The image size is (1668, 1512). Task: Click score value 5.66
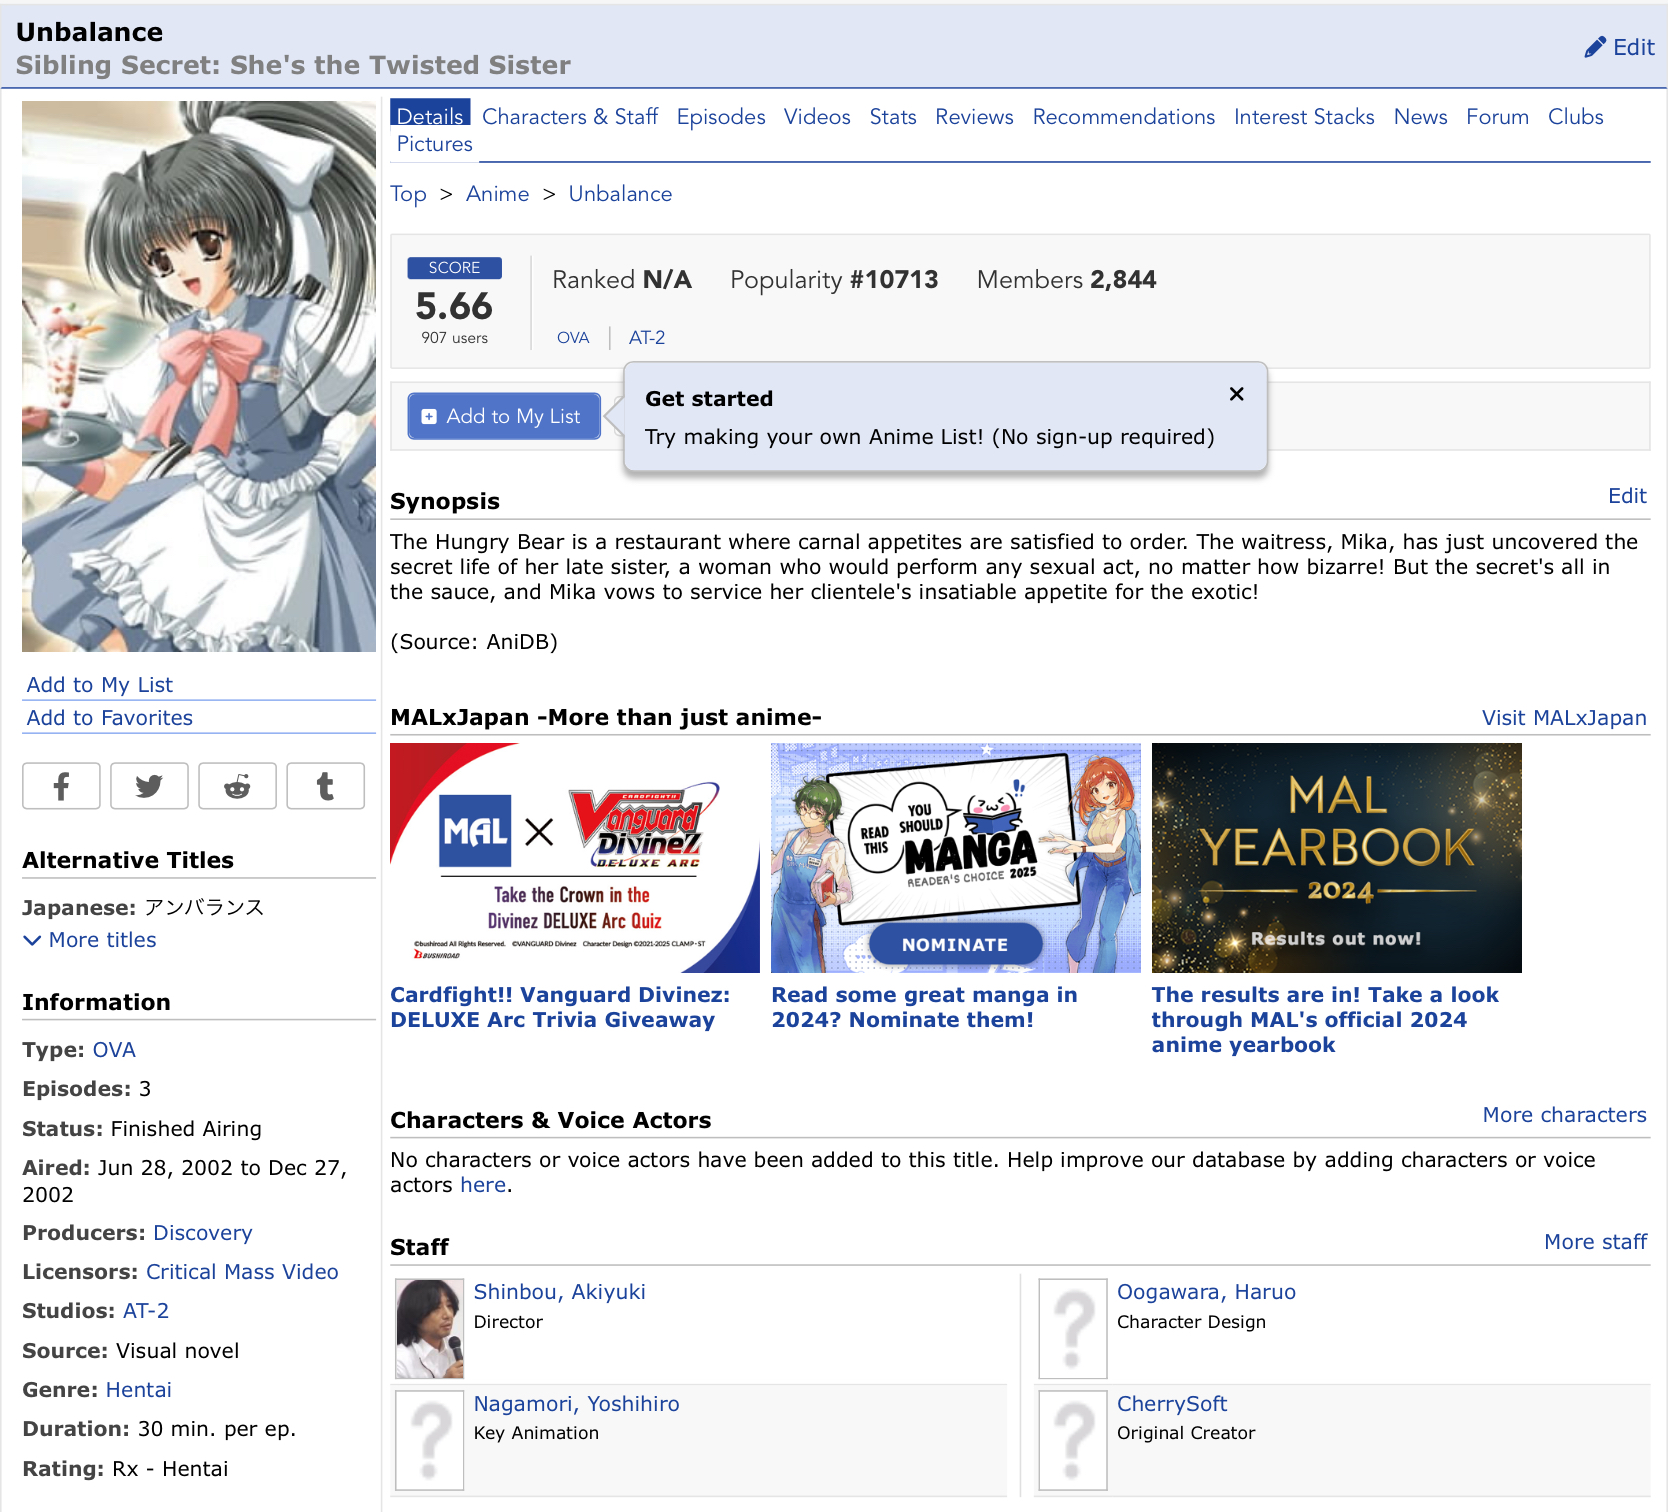click(x=454, y=306)
